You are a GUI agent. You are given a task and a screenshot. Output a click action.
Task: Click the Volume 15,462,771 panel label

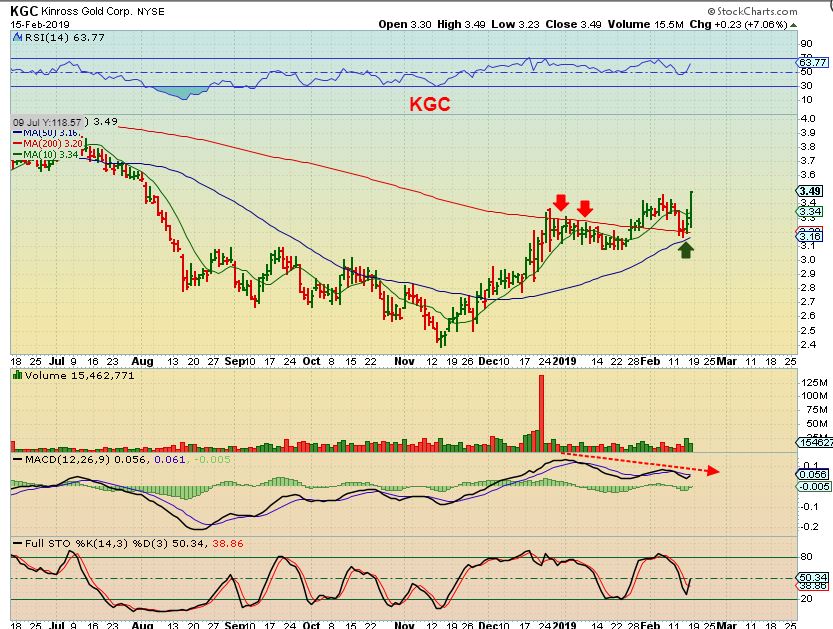pyautogui.click(x=80, y=375)
